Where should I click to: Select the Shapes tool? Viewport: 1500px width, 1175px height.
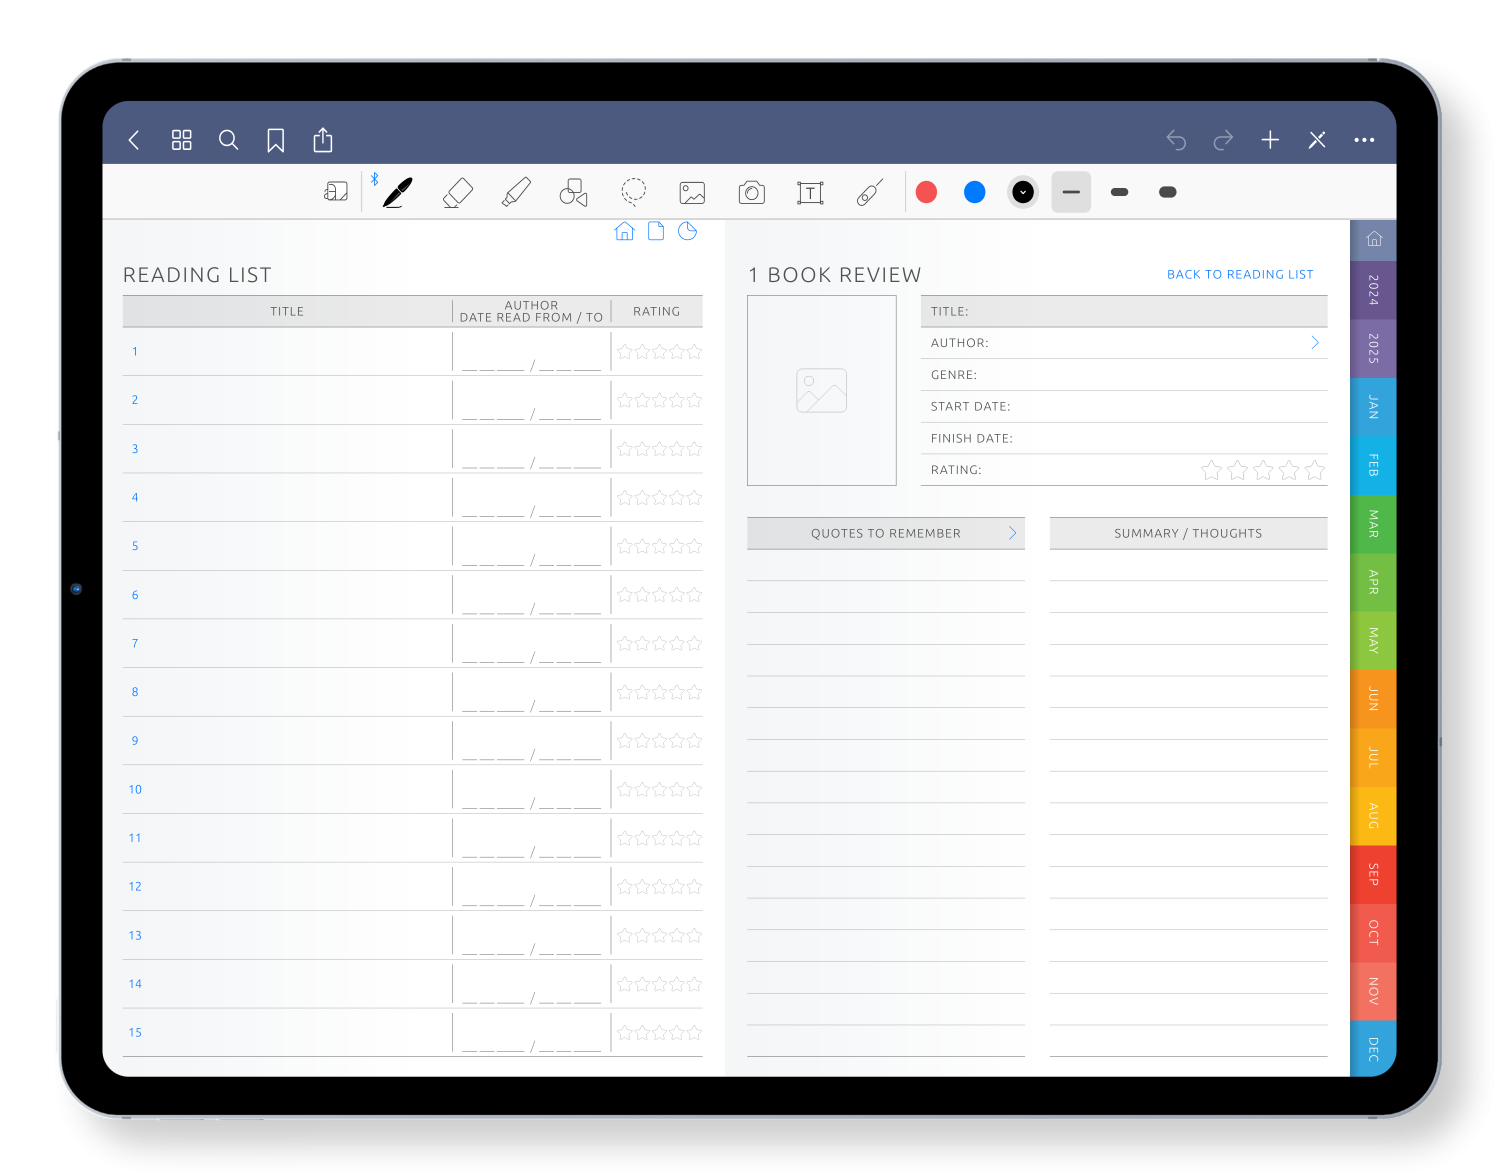(x=574, y=192)
